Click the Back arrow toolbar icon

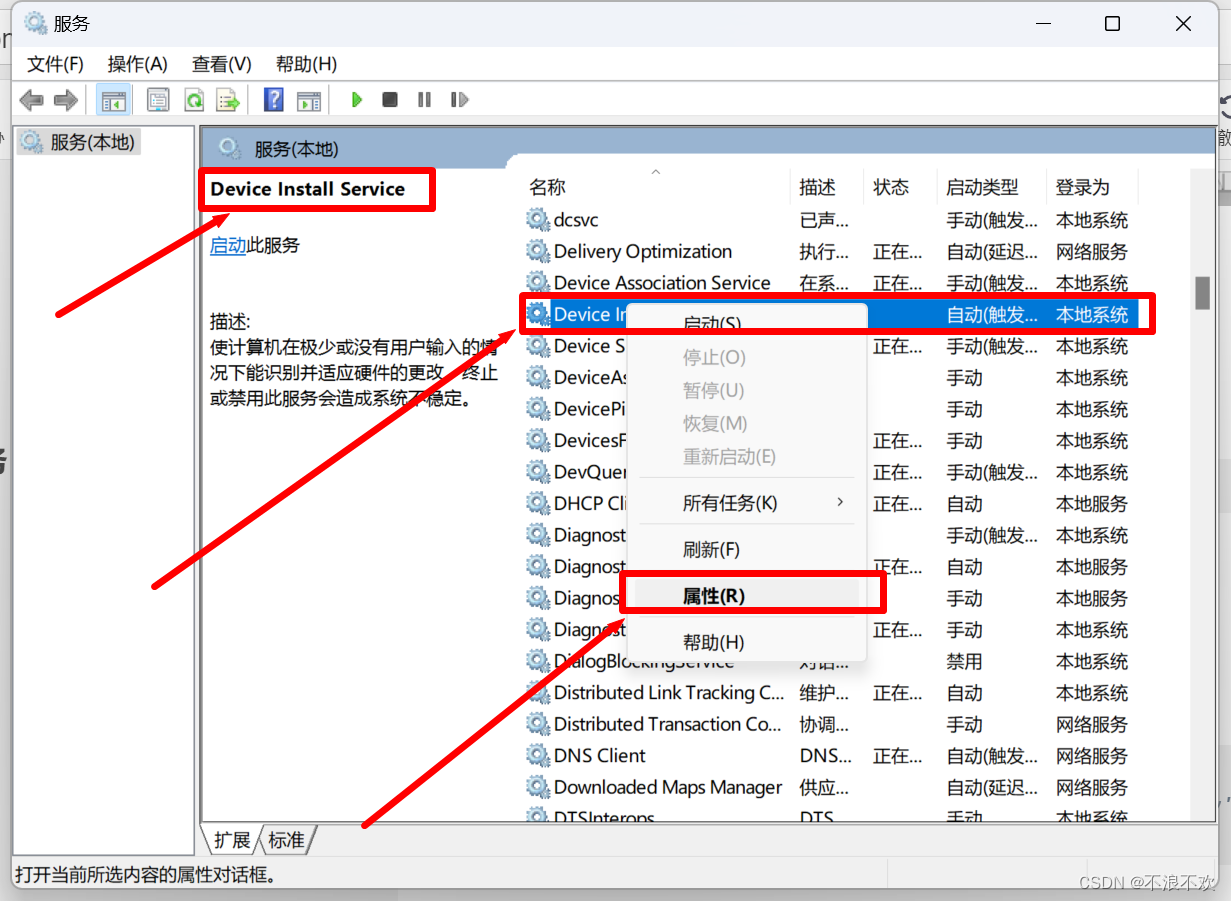[x=32, y=100]
